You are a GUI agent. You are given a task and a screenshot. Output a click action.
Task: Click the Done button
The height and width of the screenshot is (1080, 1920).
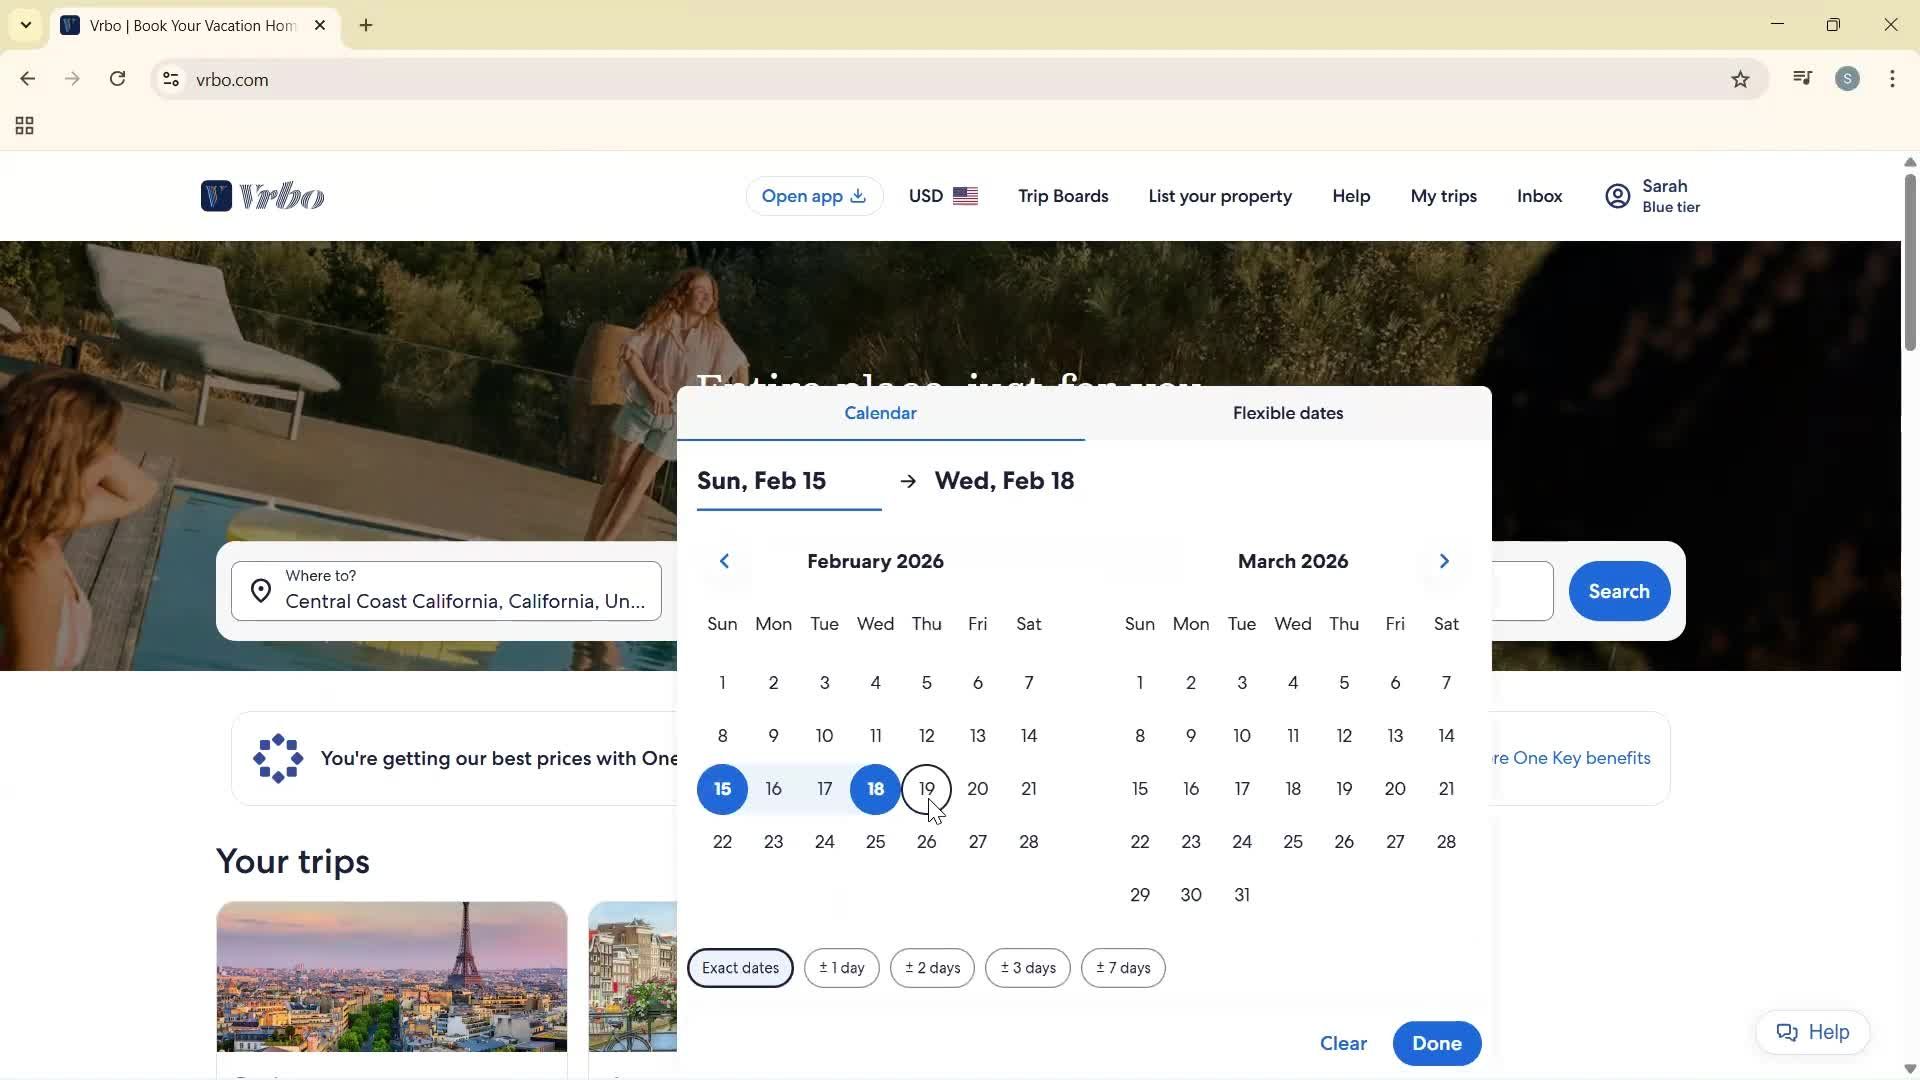point(1436,1043)
